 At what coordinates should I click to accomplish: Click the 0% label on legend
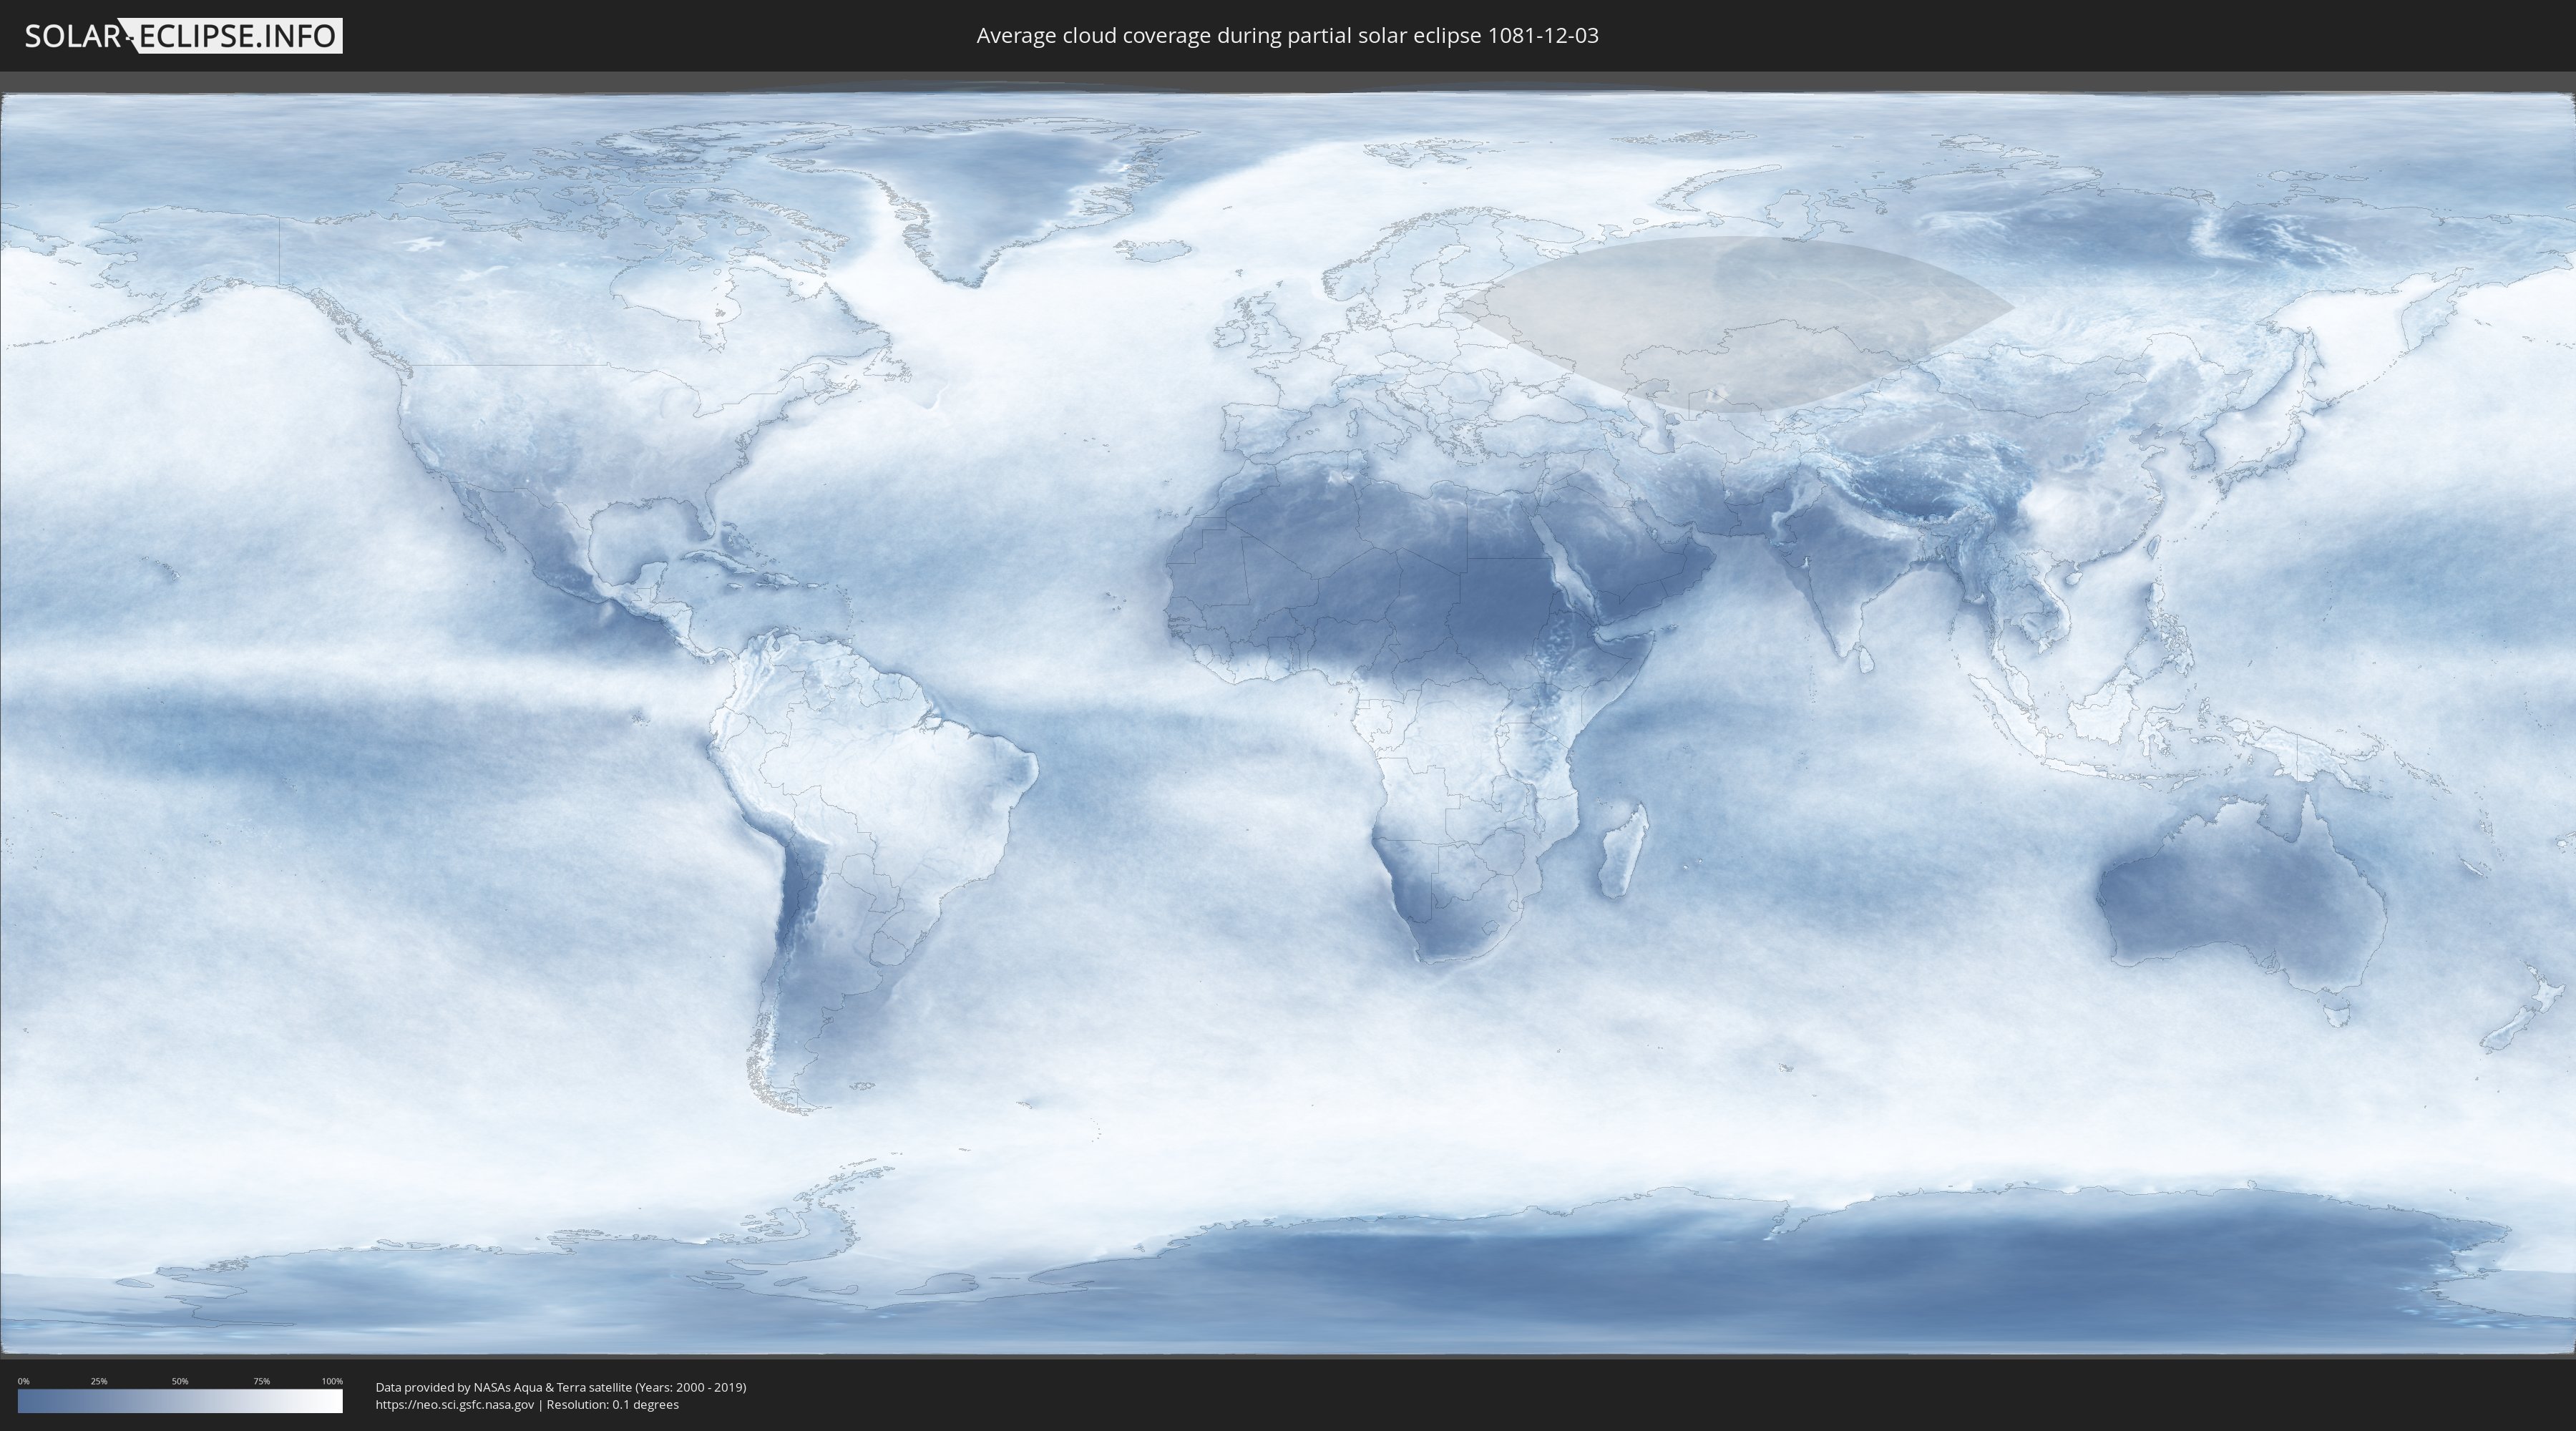tap(23, 1381)
